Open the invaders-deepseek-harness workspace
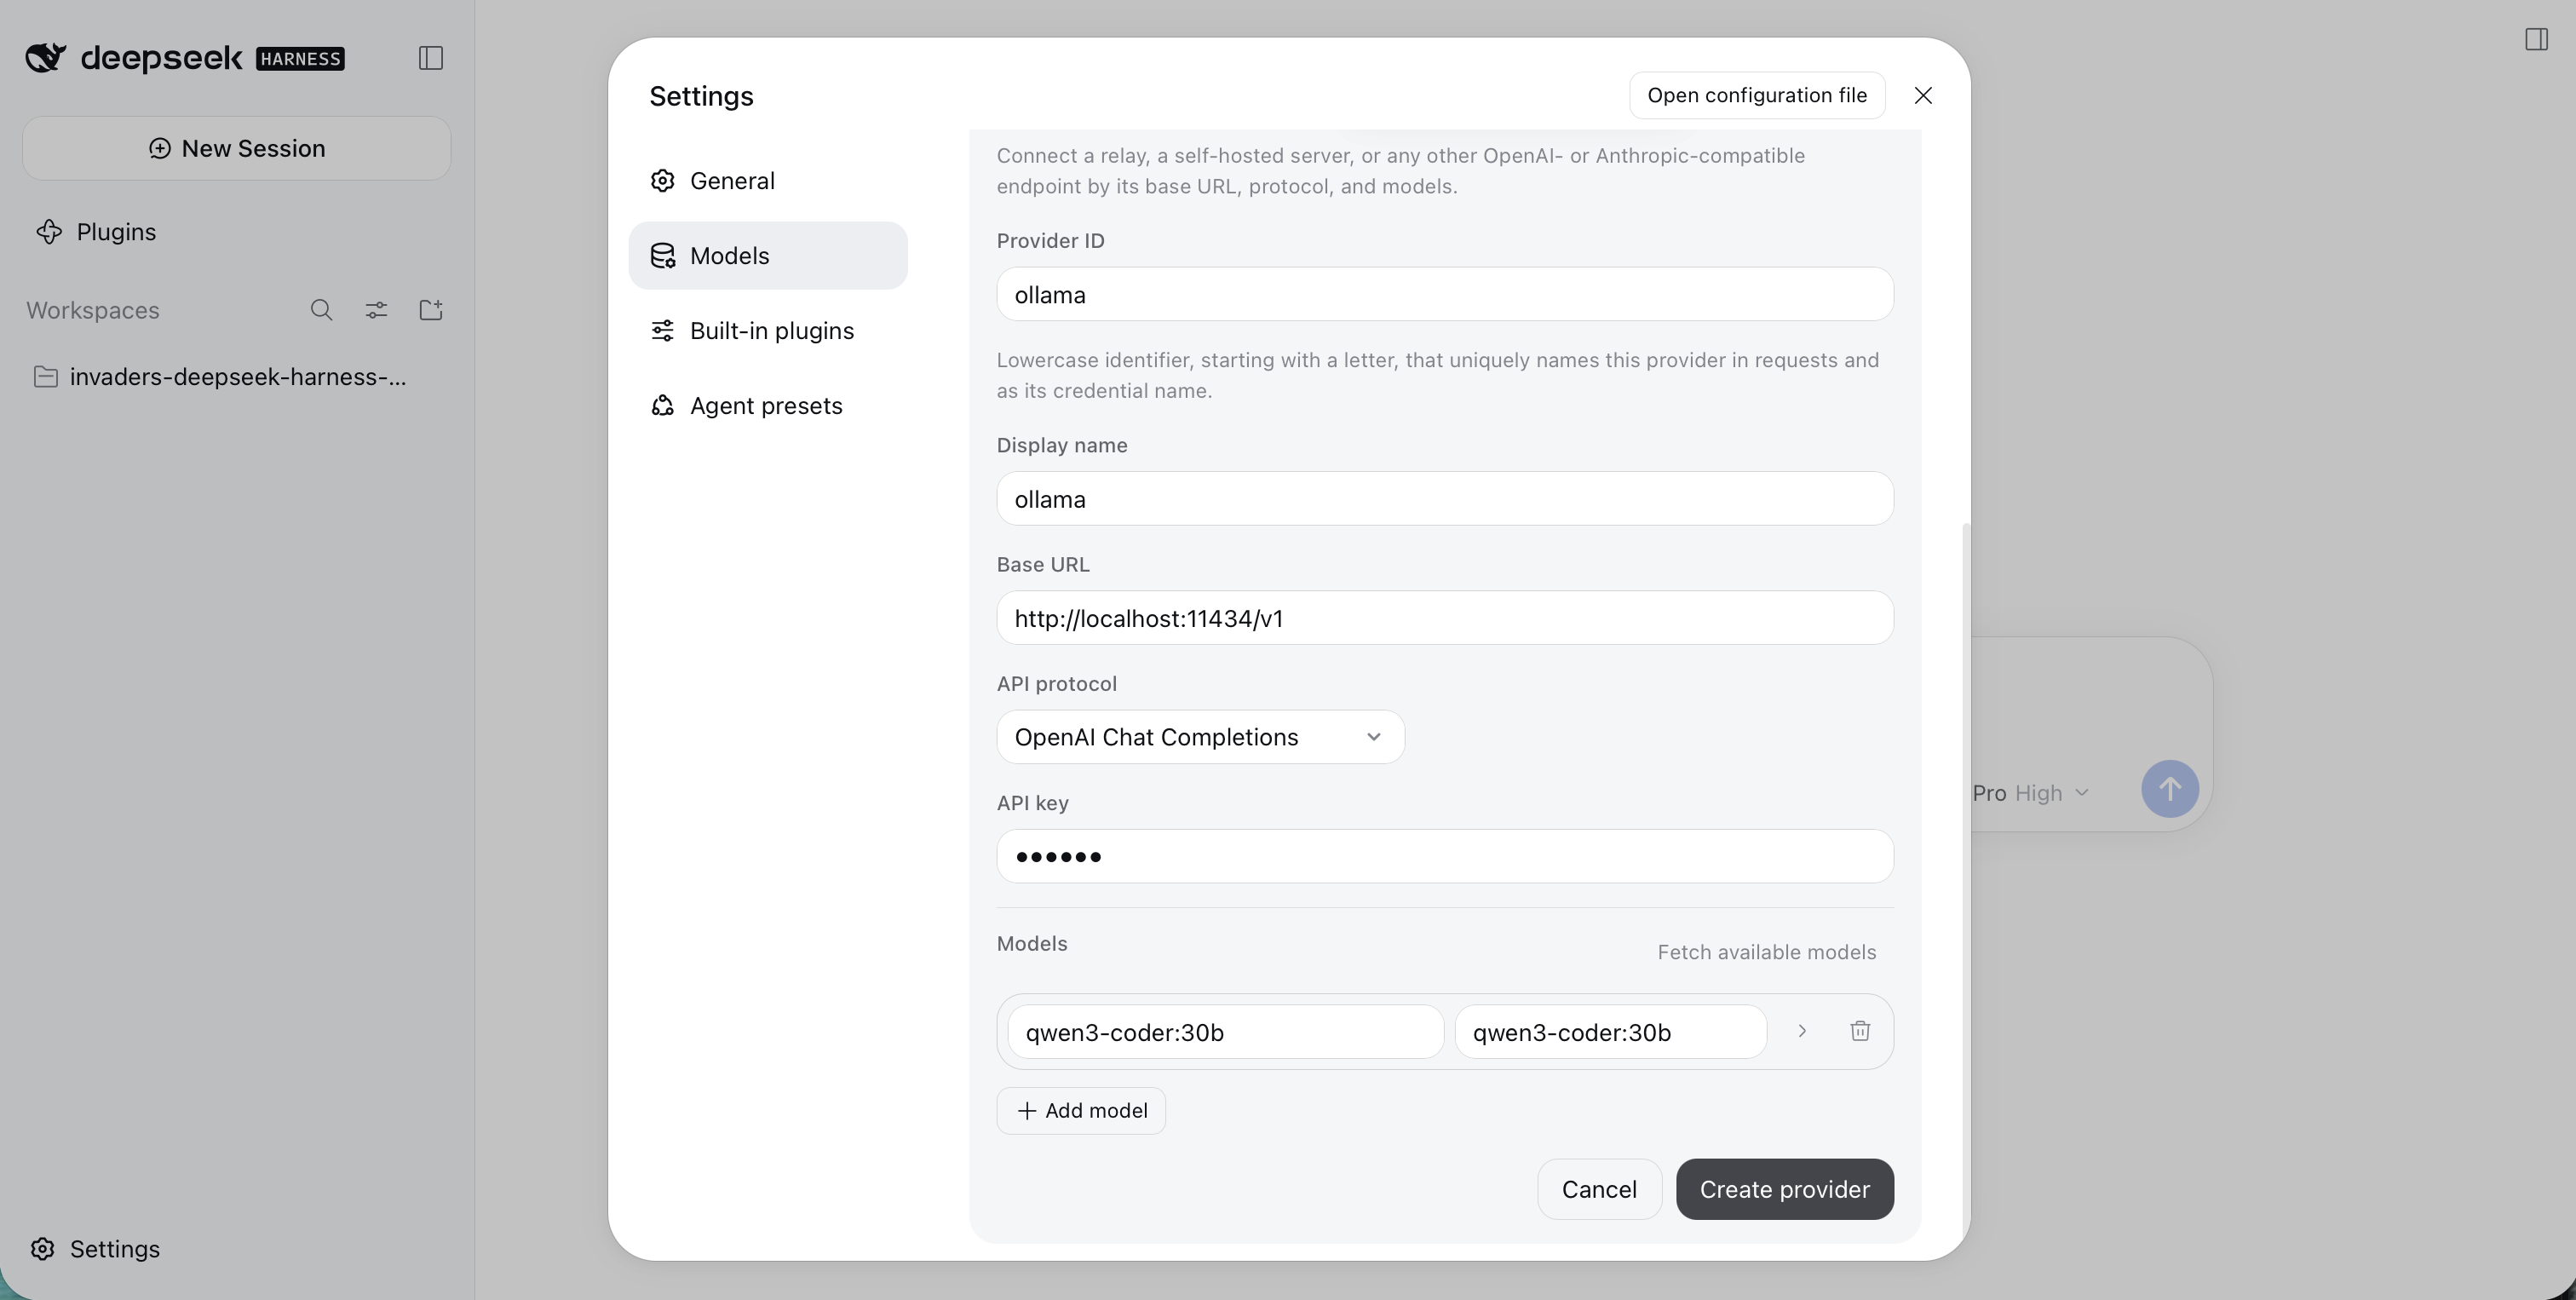Viewport: 2576px width, 1300px height. coord(237,377)
